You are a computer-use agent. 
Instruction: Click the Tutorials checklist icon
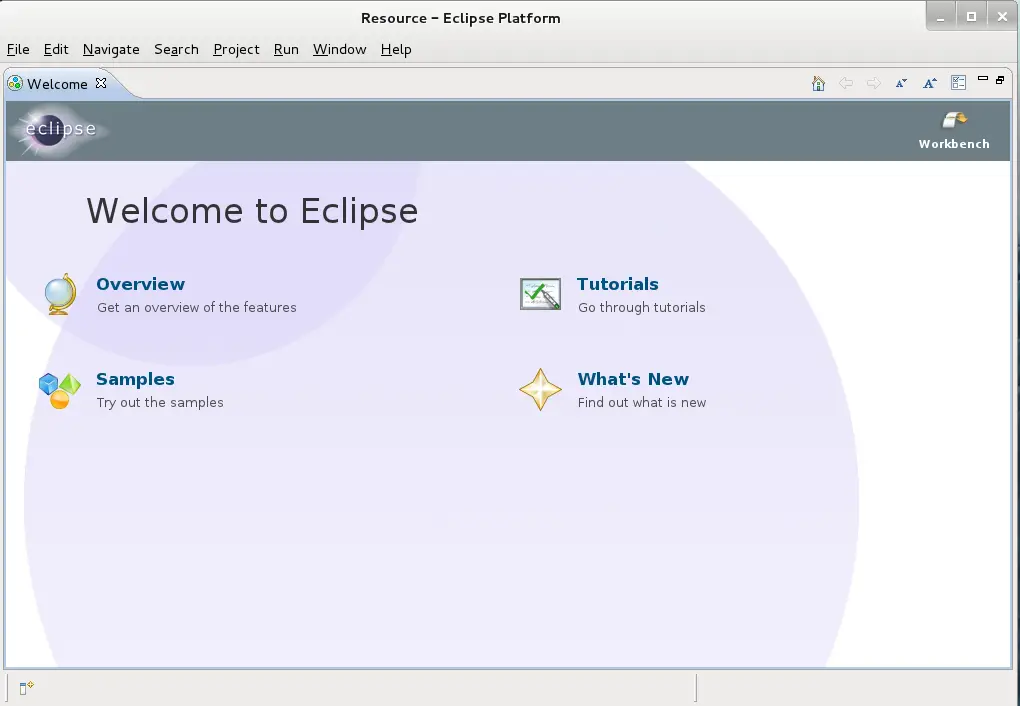[x=541, y=294]
